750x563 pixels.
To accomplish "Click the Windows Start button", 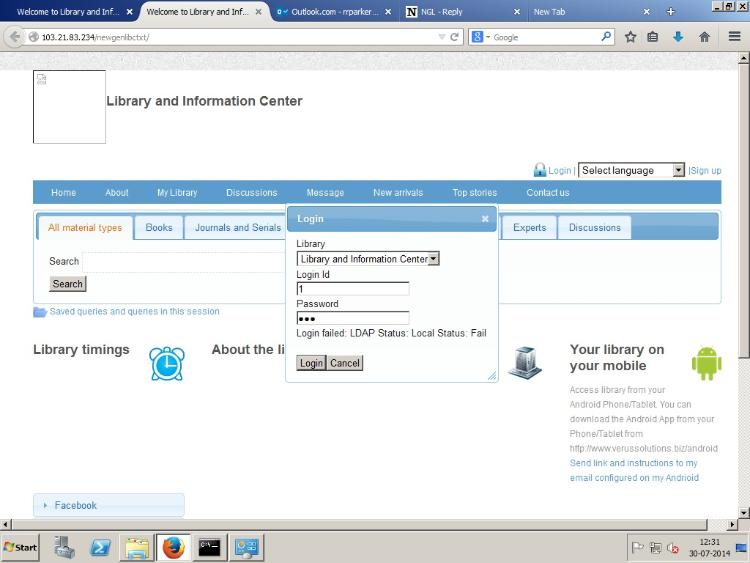I will pos(21,547).
